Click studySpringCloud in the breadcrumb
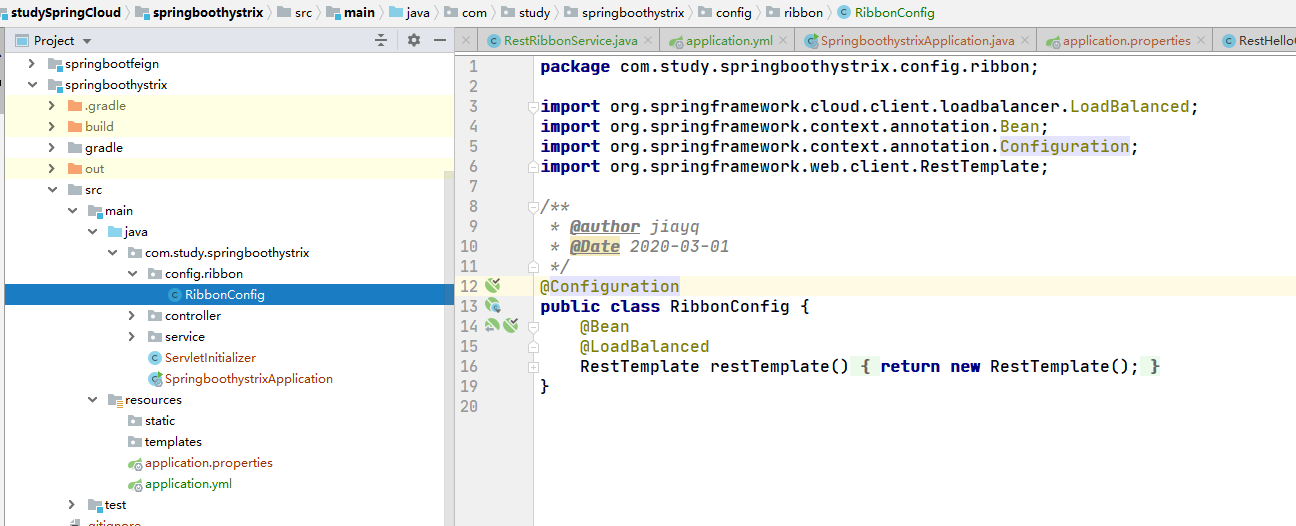Viewport: 1296px width, 526px height. pos(65,13)
